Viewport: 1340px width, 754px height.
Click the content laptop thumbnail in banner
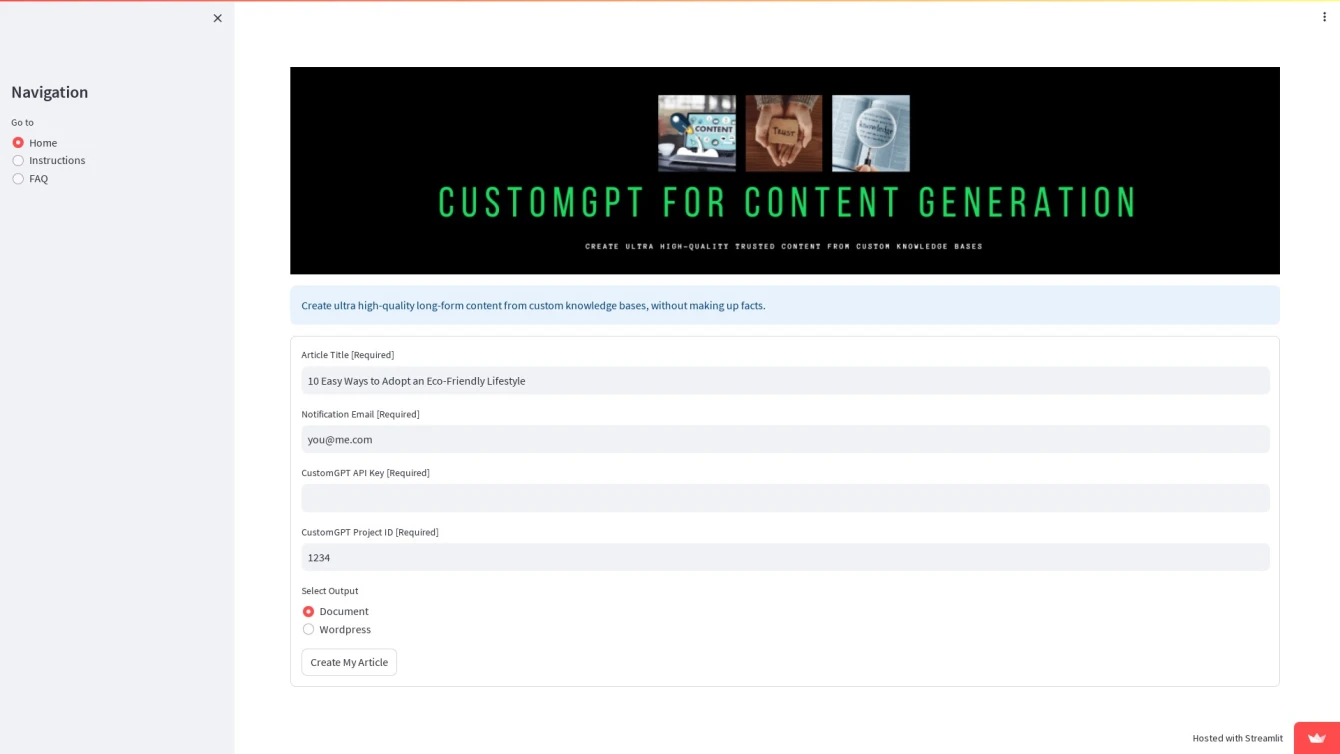pos(697,133)
